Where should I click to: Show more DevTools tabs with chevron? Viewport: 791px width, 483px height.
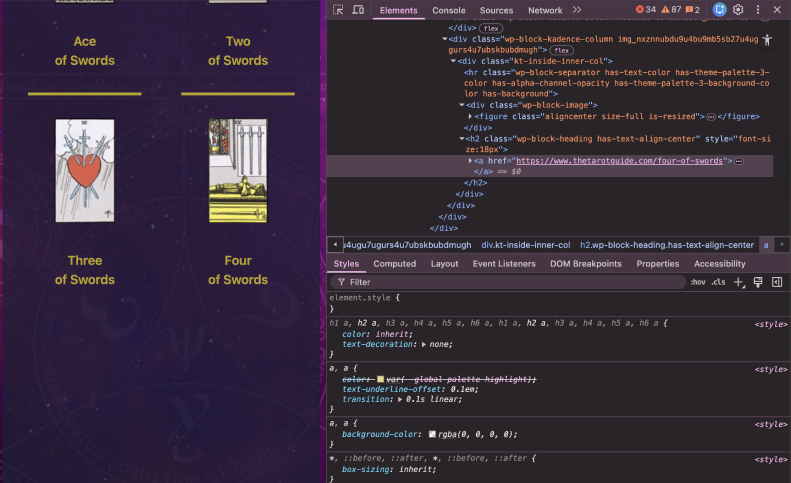[577, 10]
